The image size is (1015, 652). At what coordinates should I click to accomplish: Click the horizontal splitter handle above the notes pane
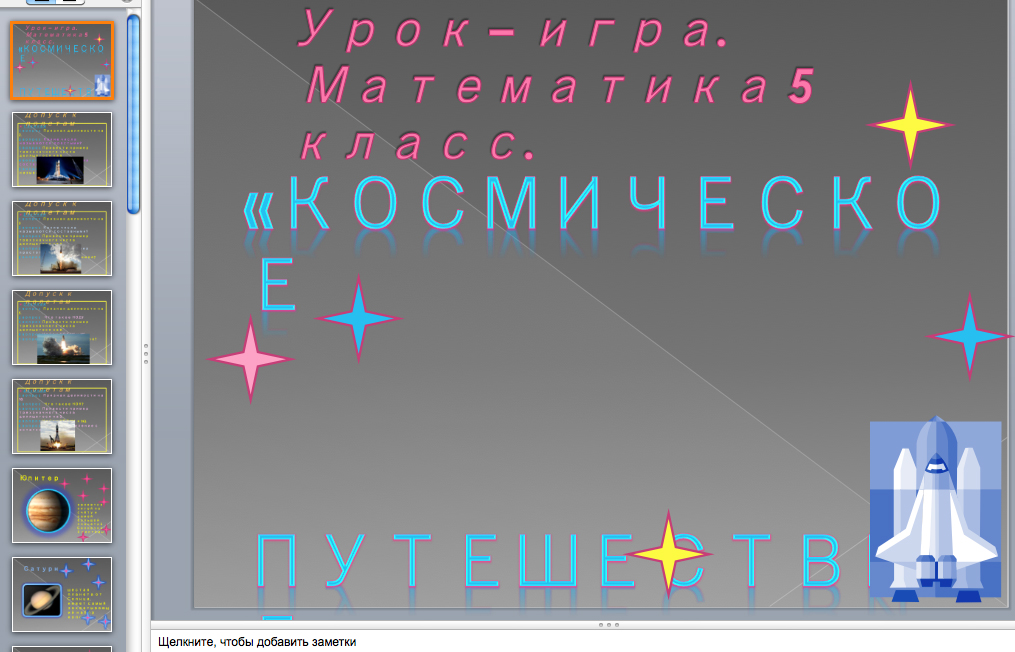tap(608, 625)
